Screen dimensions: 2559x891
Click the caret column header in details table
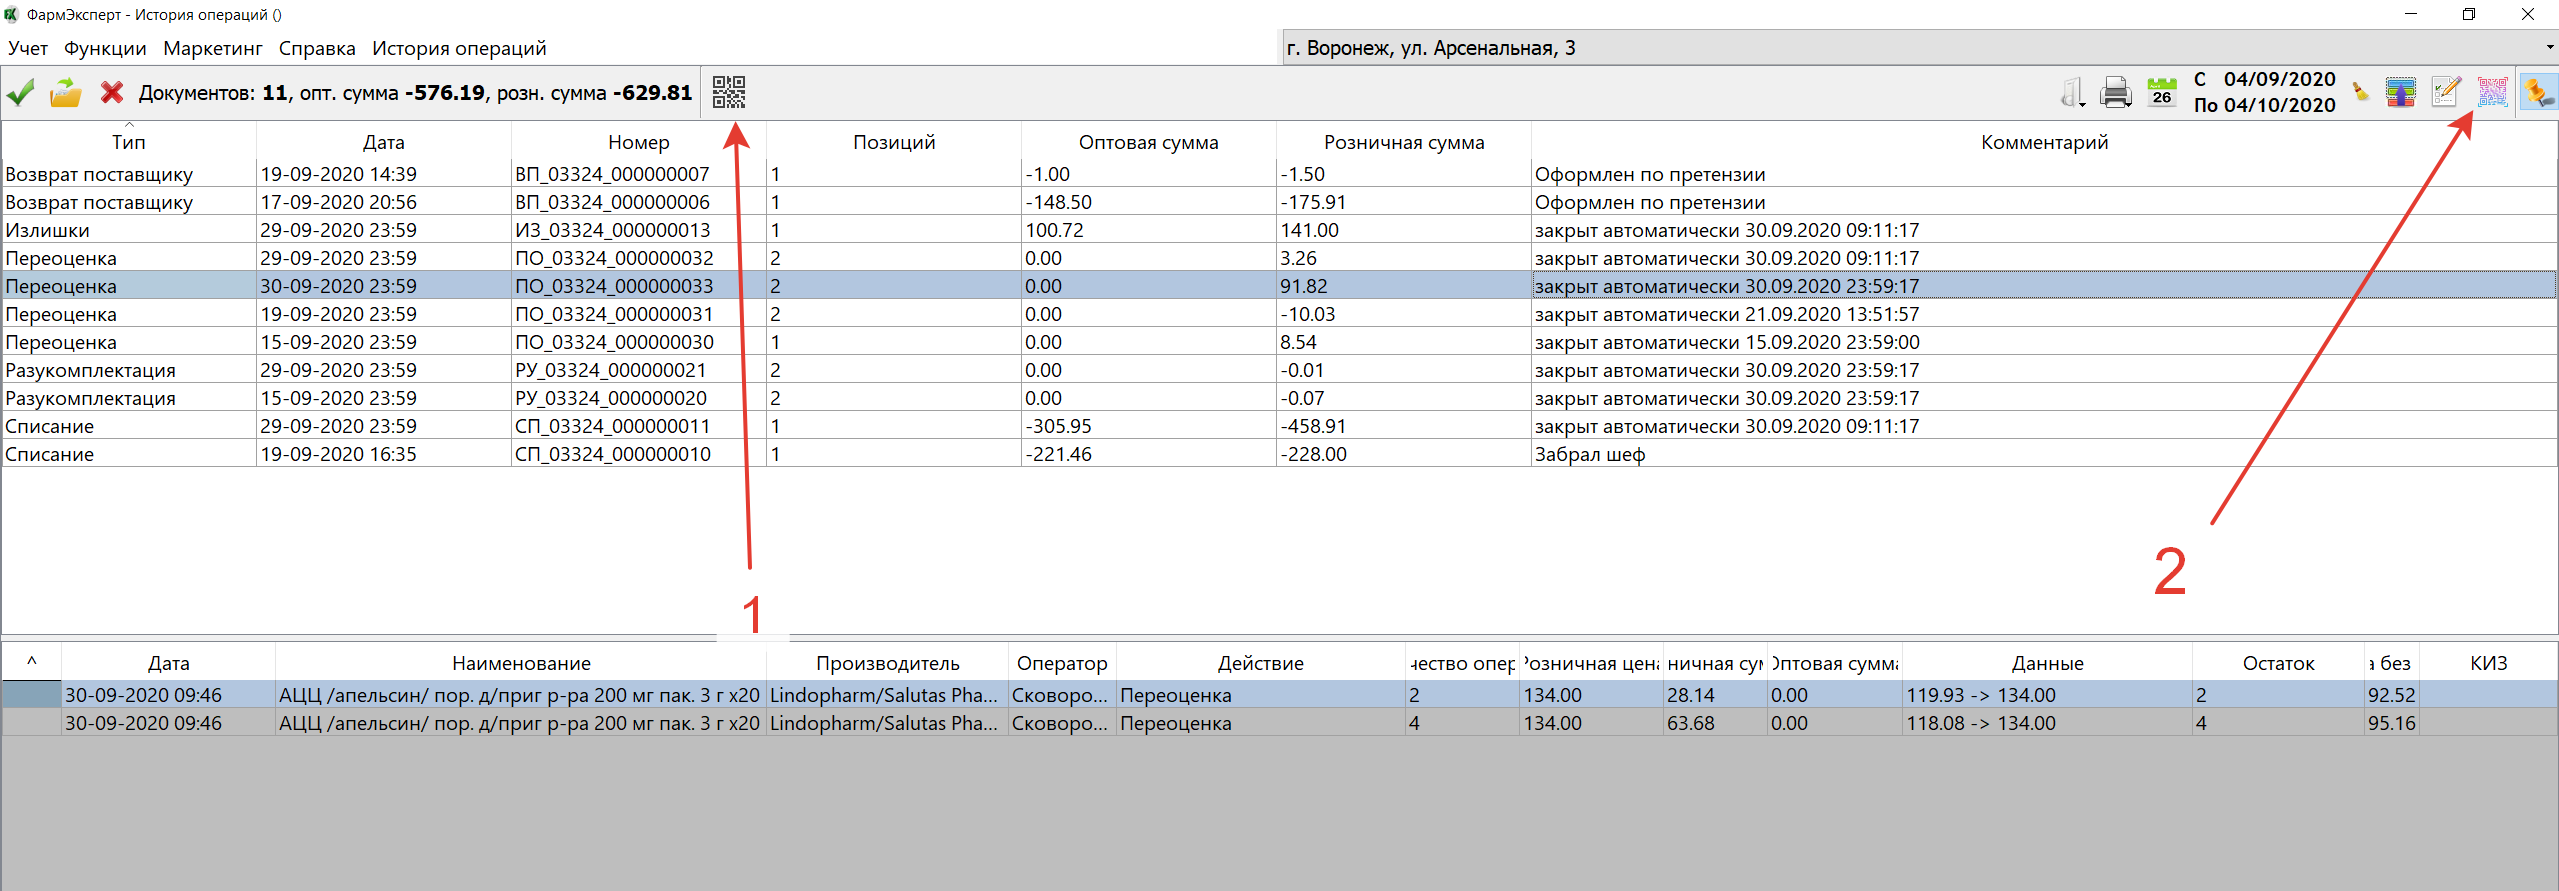pyautogui.click(x=32, y=662)
